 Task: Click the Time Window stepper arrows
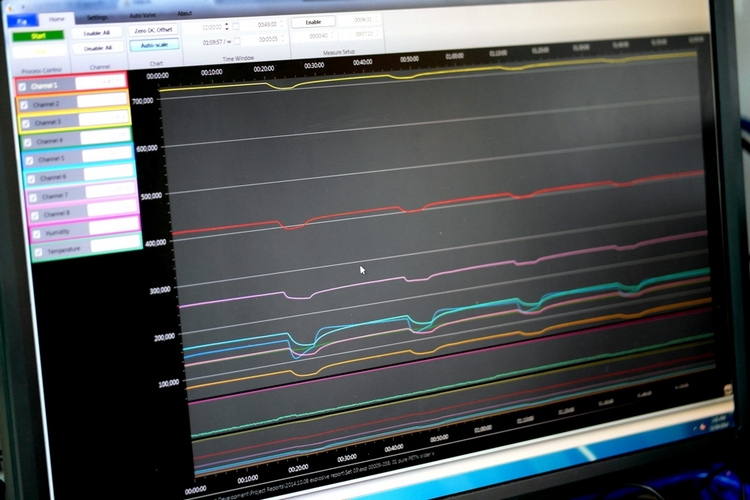click(x=227, y=26)
